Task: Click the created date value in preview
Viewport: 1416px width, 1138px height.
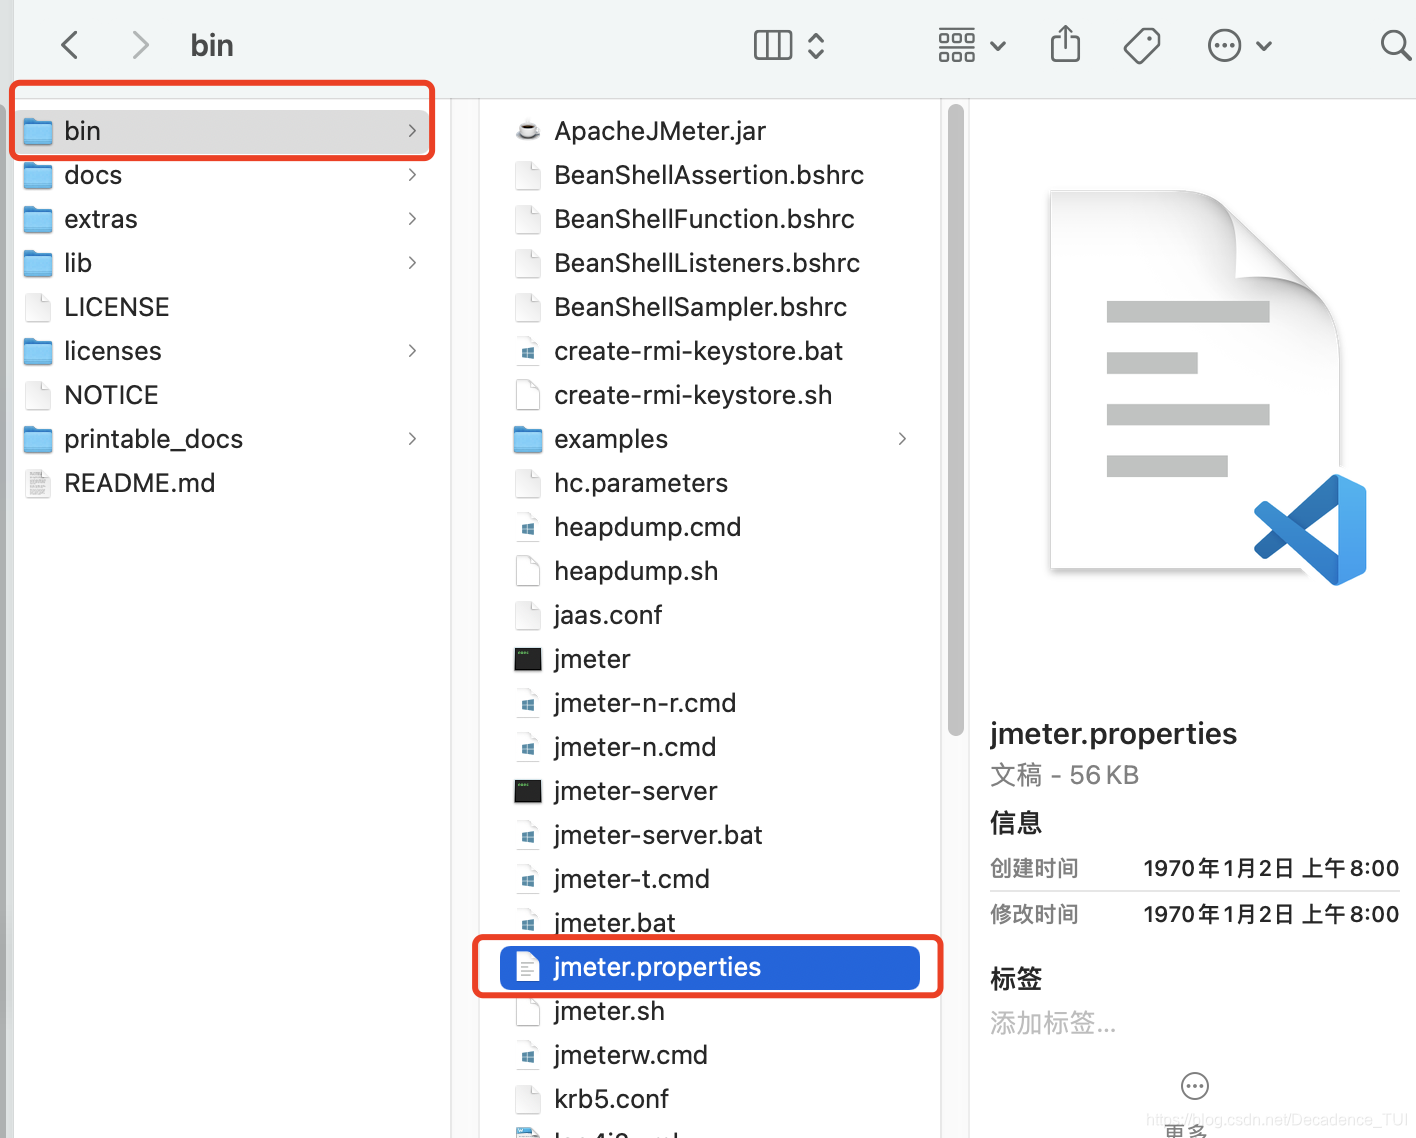Action: tap(1271, 868)
